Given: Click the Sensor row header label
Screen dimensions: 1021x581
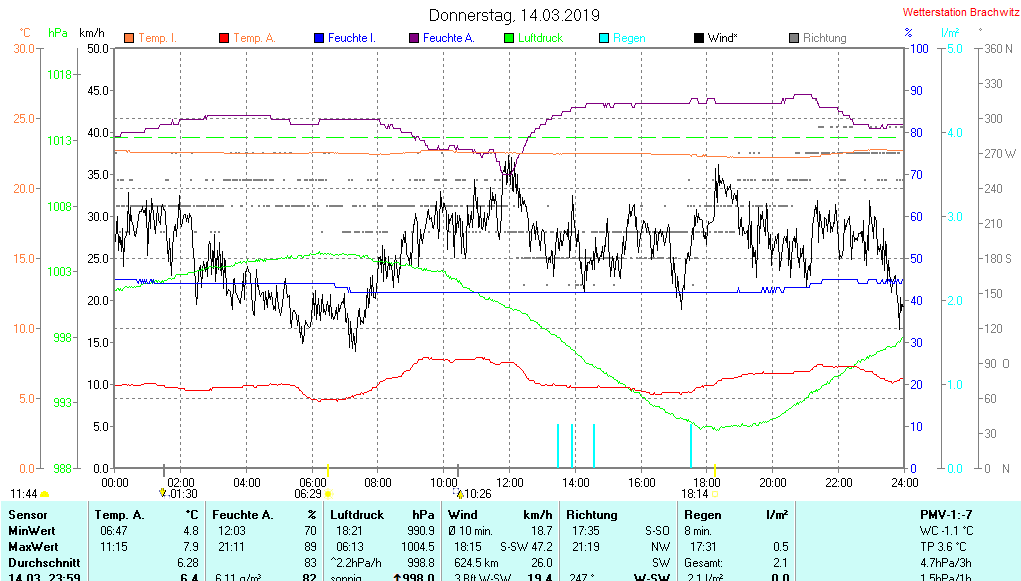Looking at the screenshot, I should tap(28, 514).
